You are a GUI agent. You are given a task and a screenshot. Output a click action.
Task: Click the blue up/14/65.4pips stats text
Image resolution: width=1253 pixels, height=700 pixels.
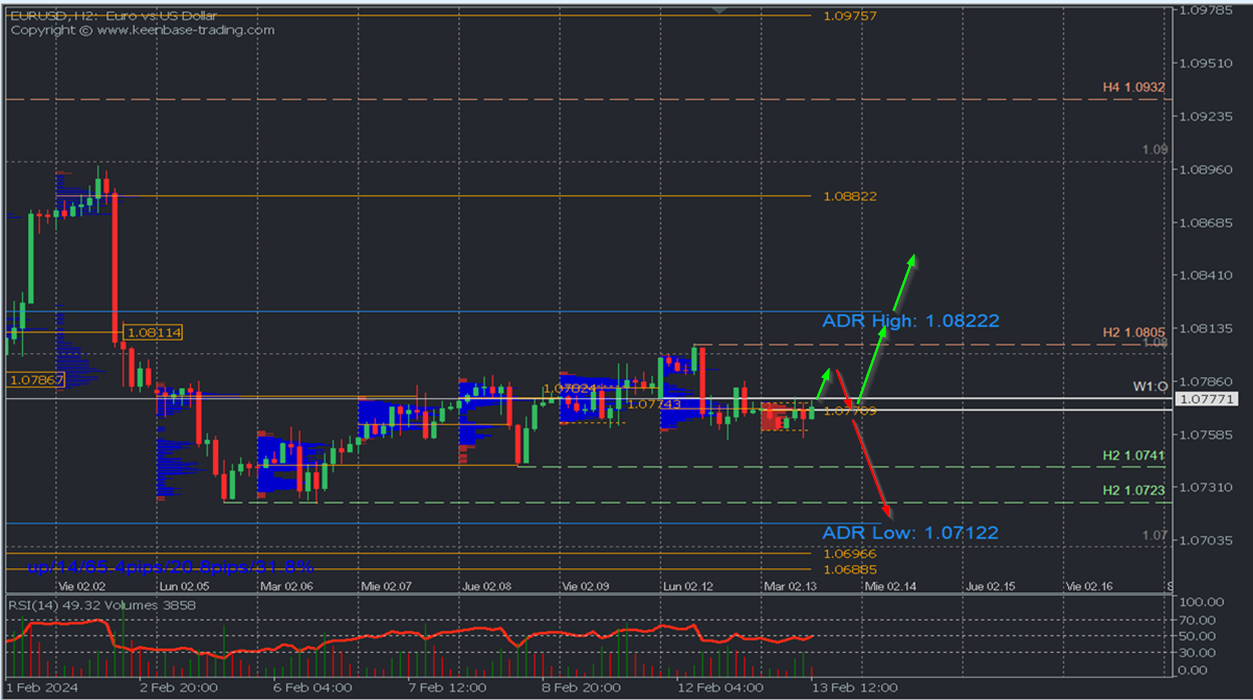[x=170, y=567]
